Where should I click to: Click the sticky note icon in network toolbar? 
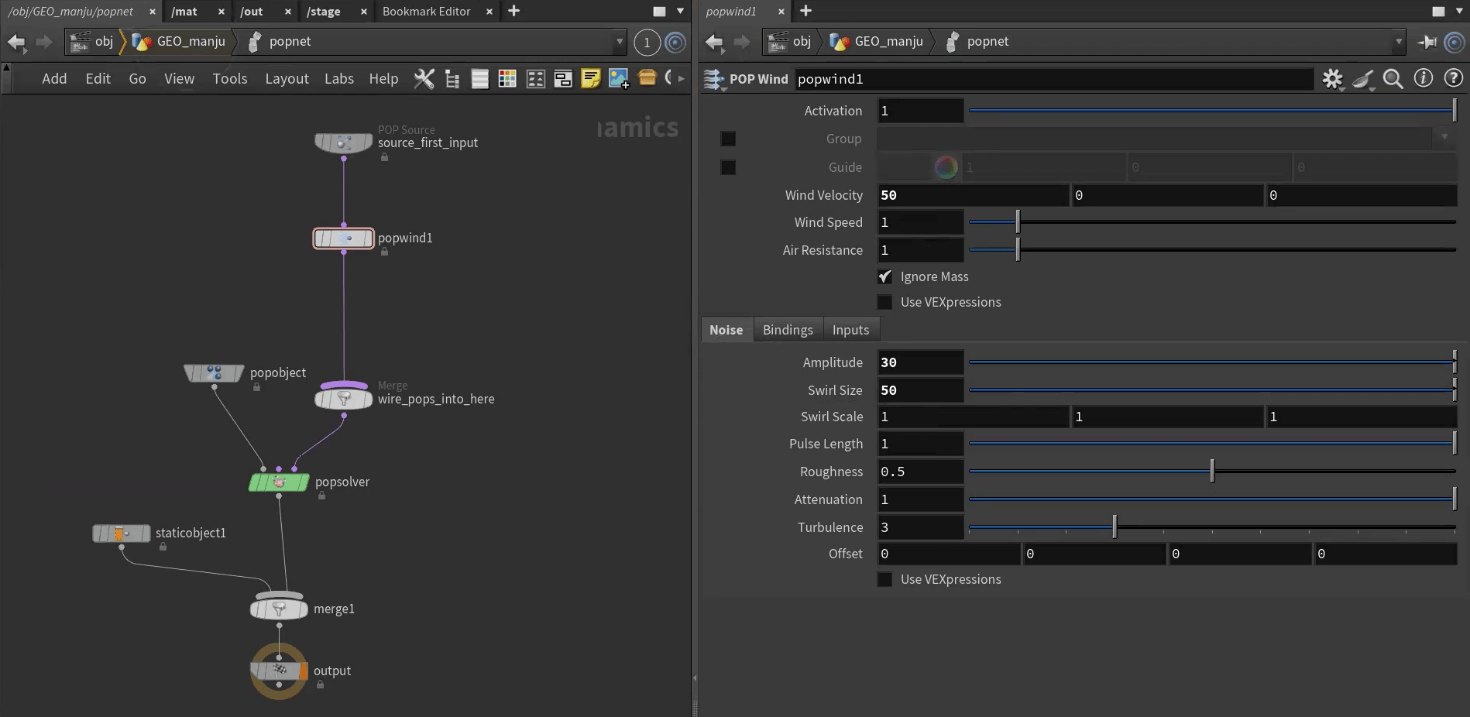pyautogui.click(x=590, y=79)
